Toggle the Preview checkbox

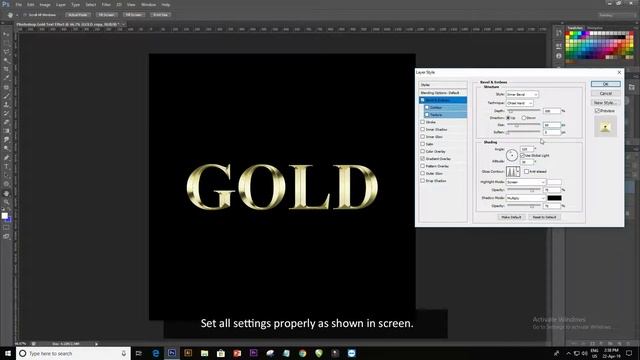tap(597, 111)
